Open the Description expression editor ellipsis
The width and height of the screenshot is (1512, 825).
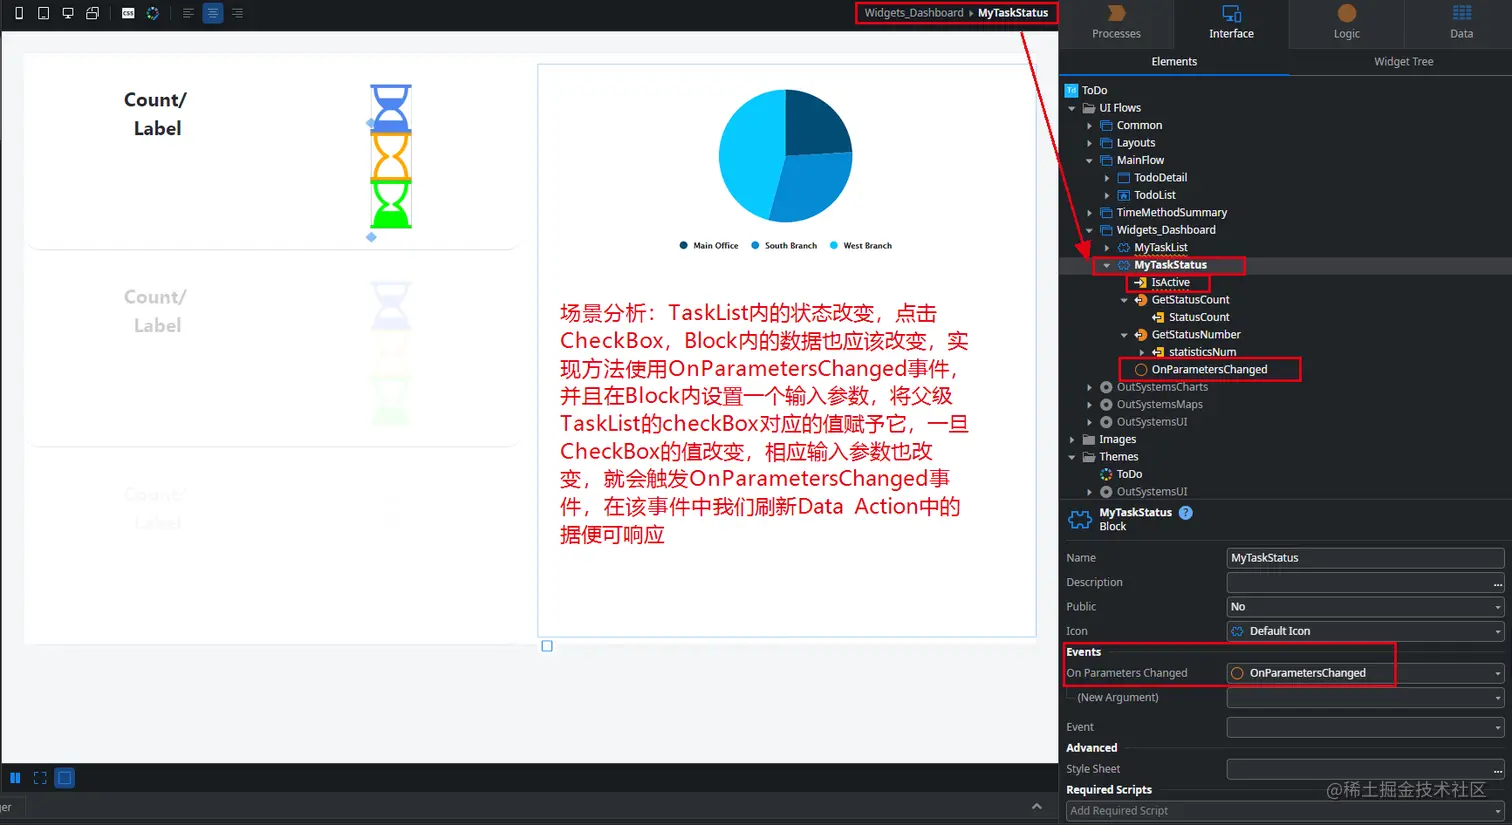pos(1497,584)
